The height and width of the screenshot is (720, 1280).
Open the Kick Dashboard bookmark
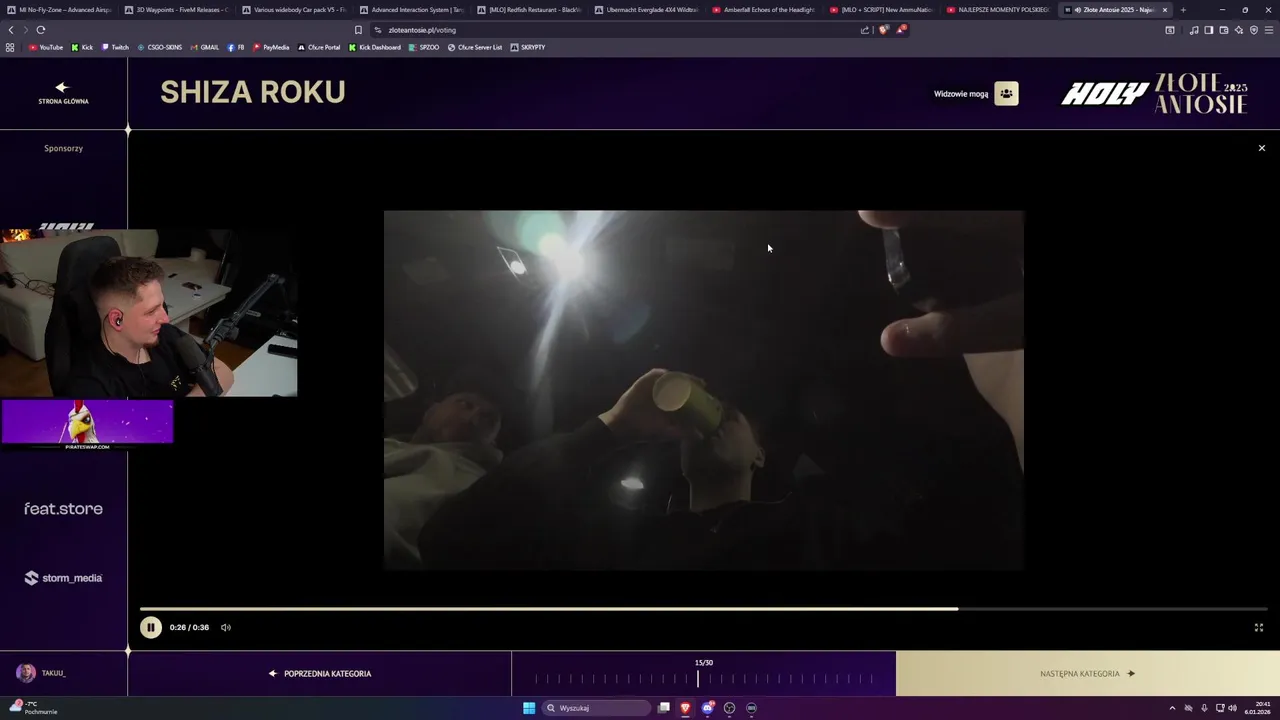(x=375, y=47)
